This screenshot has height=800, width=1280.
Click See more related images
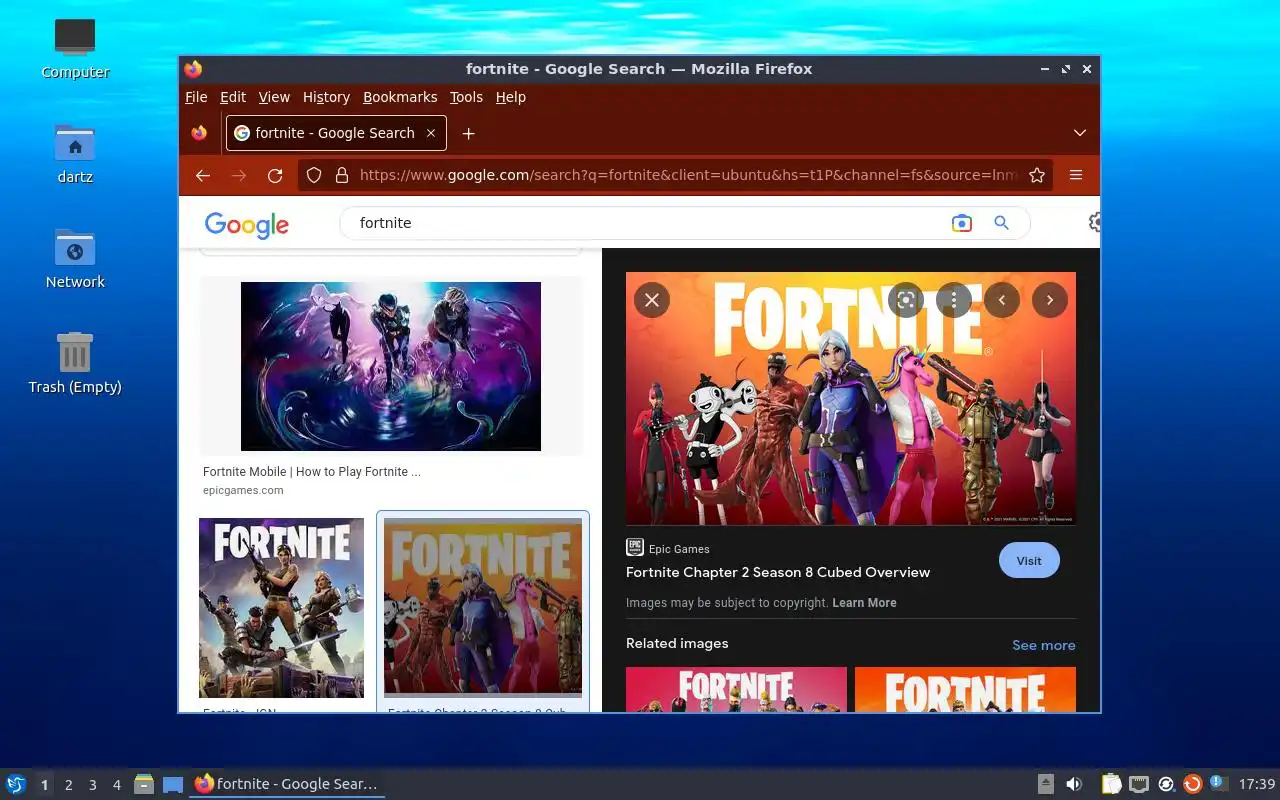pos(1044,645)
